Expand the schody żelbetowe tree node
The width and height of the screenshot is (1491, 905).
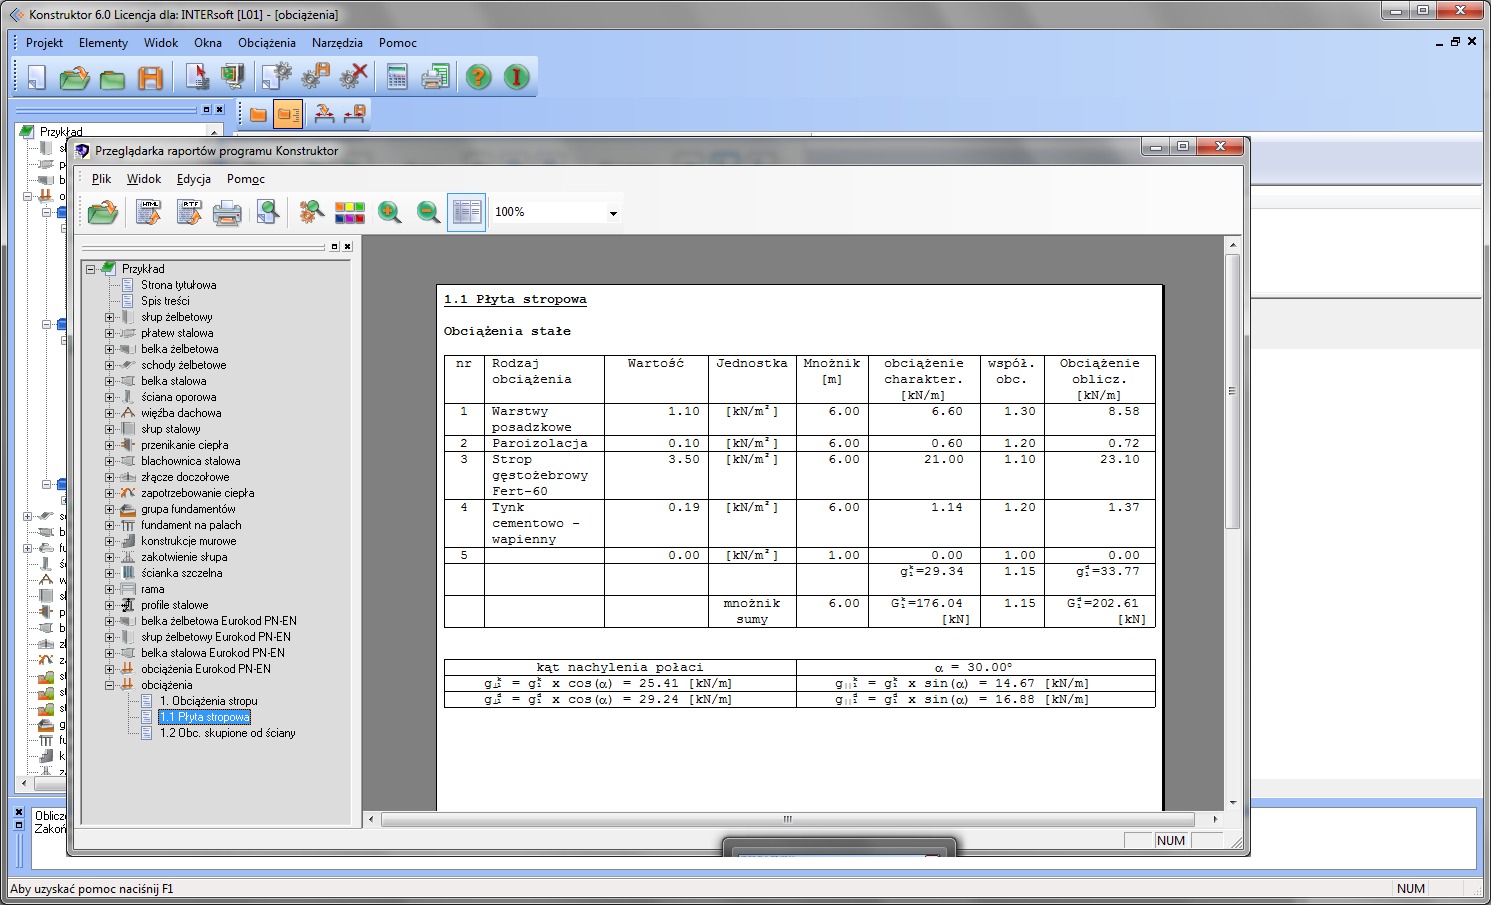[109, 365]
